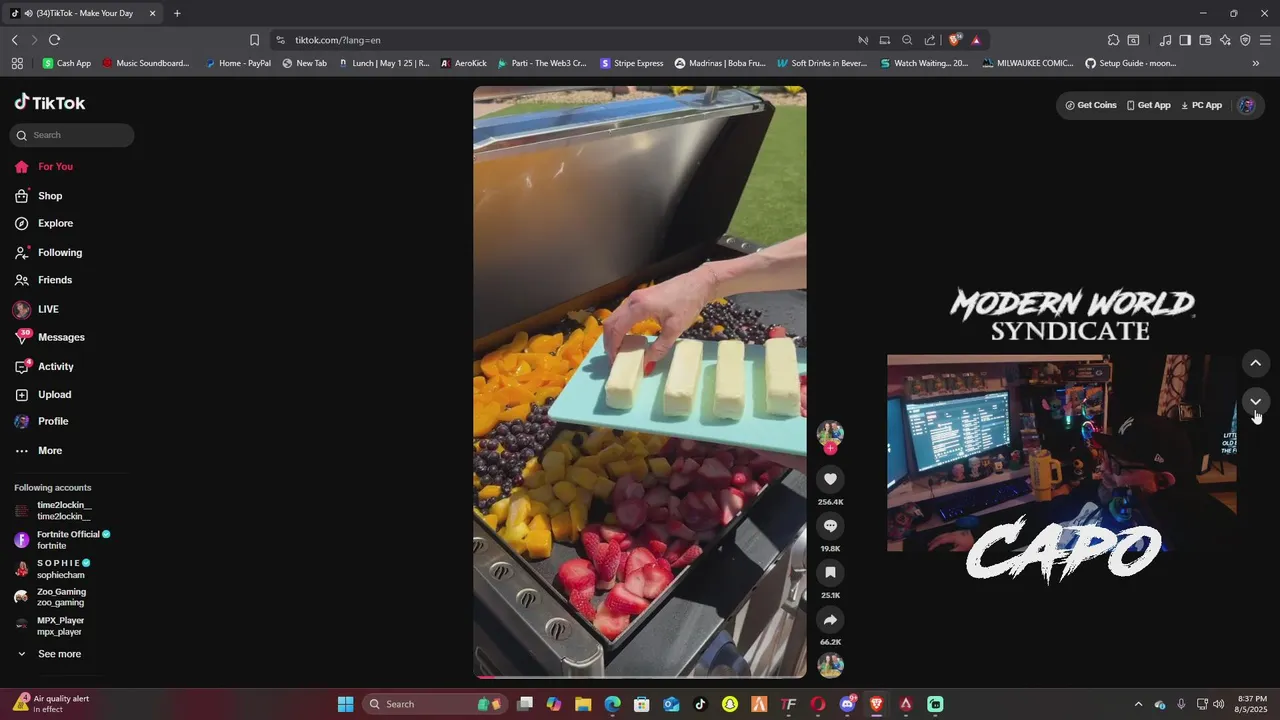Click the Get App button
1280x720 pixels.
pyautogui.click(x=1148, y=105)
